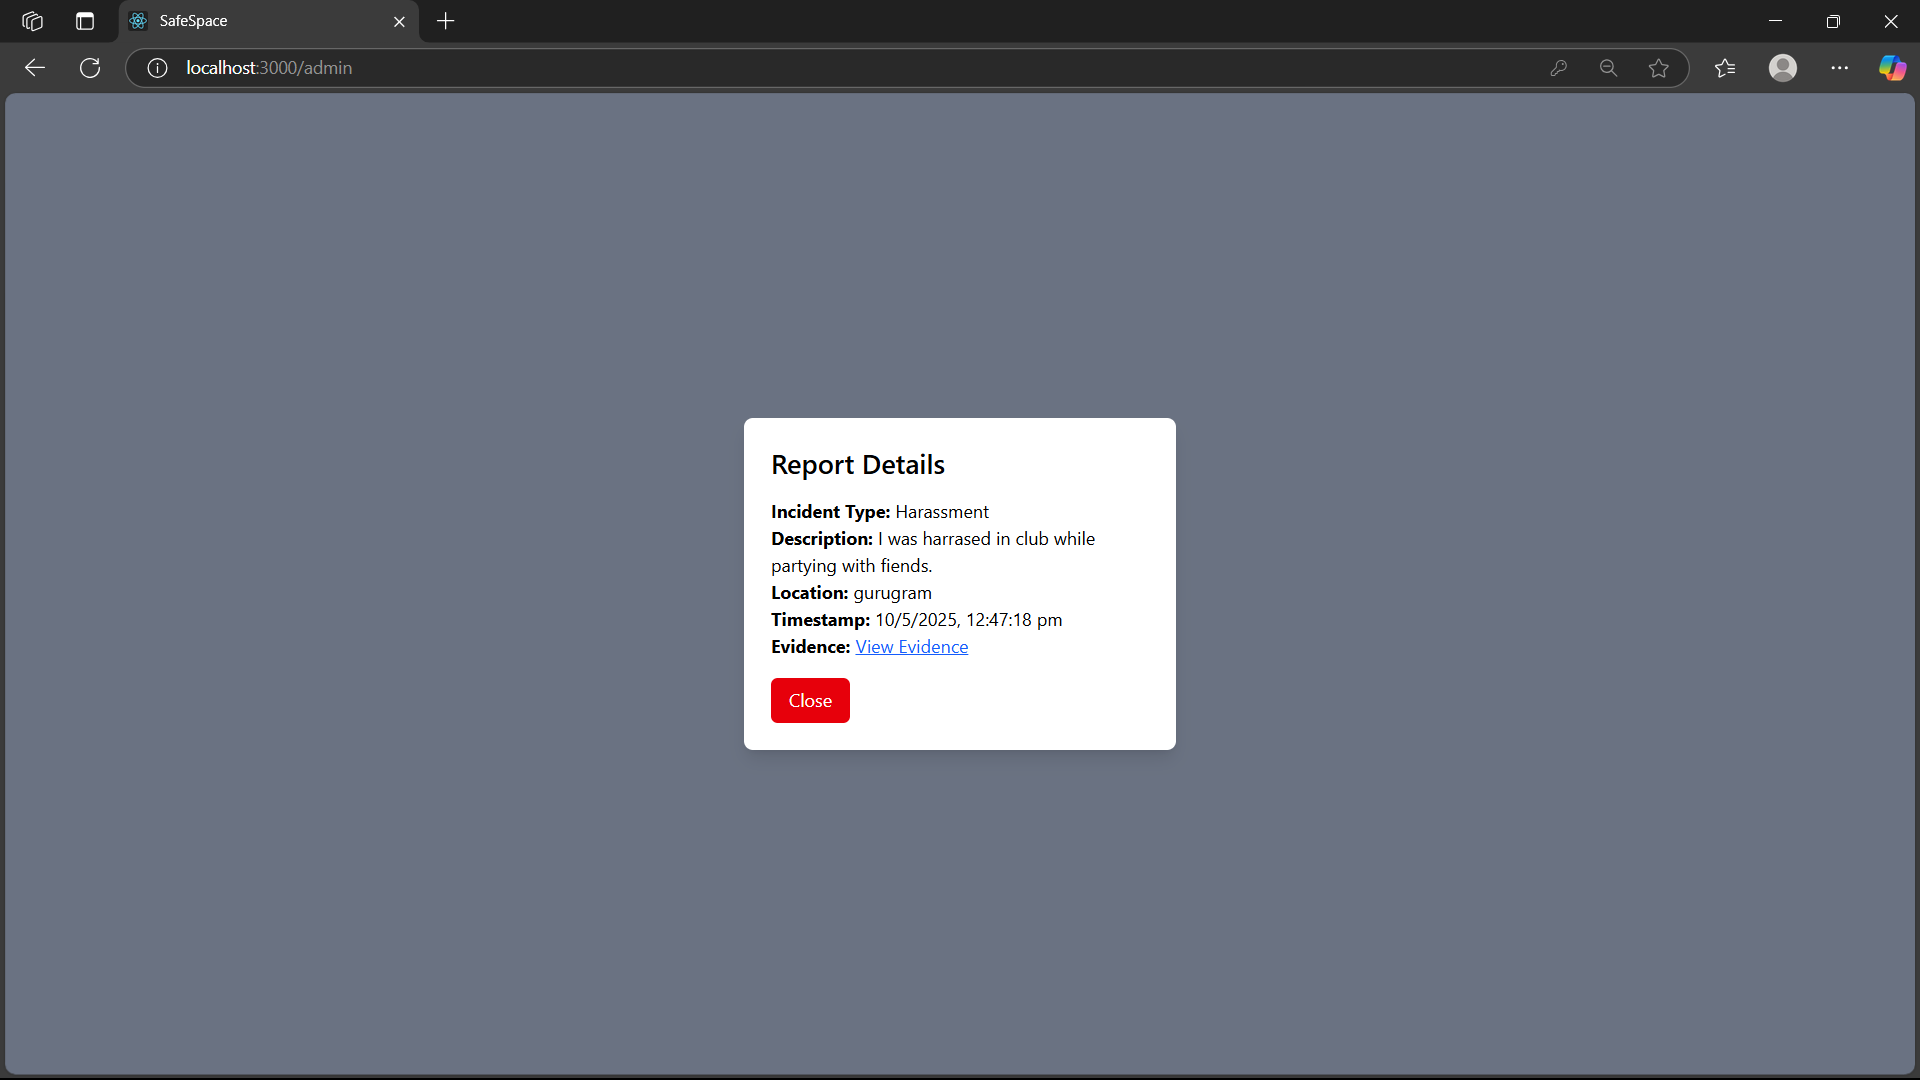
Task: Toggle the vertical tabs button
Action: click(x=85, y=21)
